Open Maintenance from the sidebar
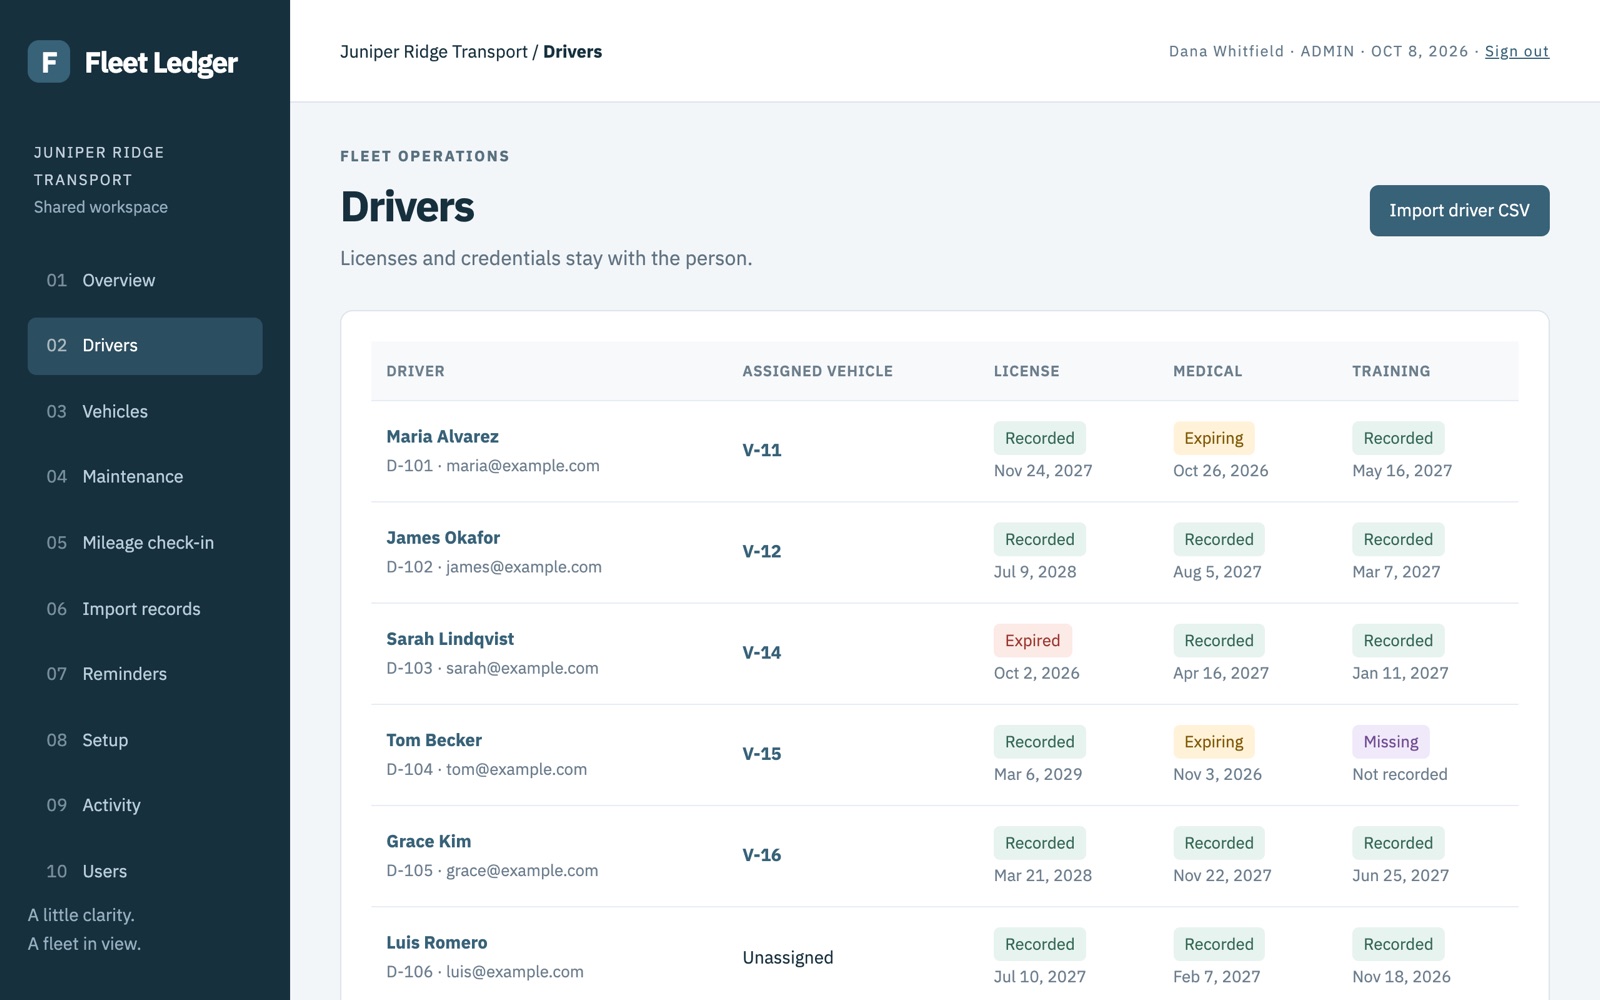 click(145, 477)
